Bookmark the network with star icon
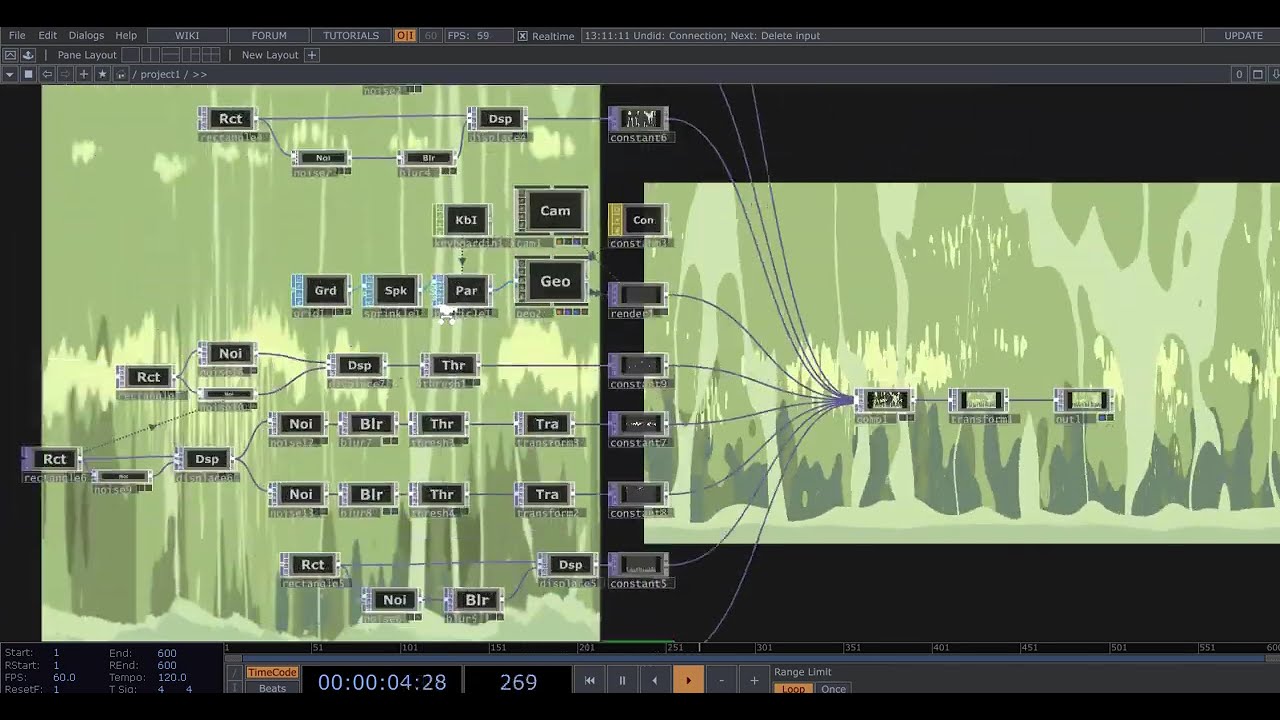 coord(102,74)
